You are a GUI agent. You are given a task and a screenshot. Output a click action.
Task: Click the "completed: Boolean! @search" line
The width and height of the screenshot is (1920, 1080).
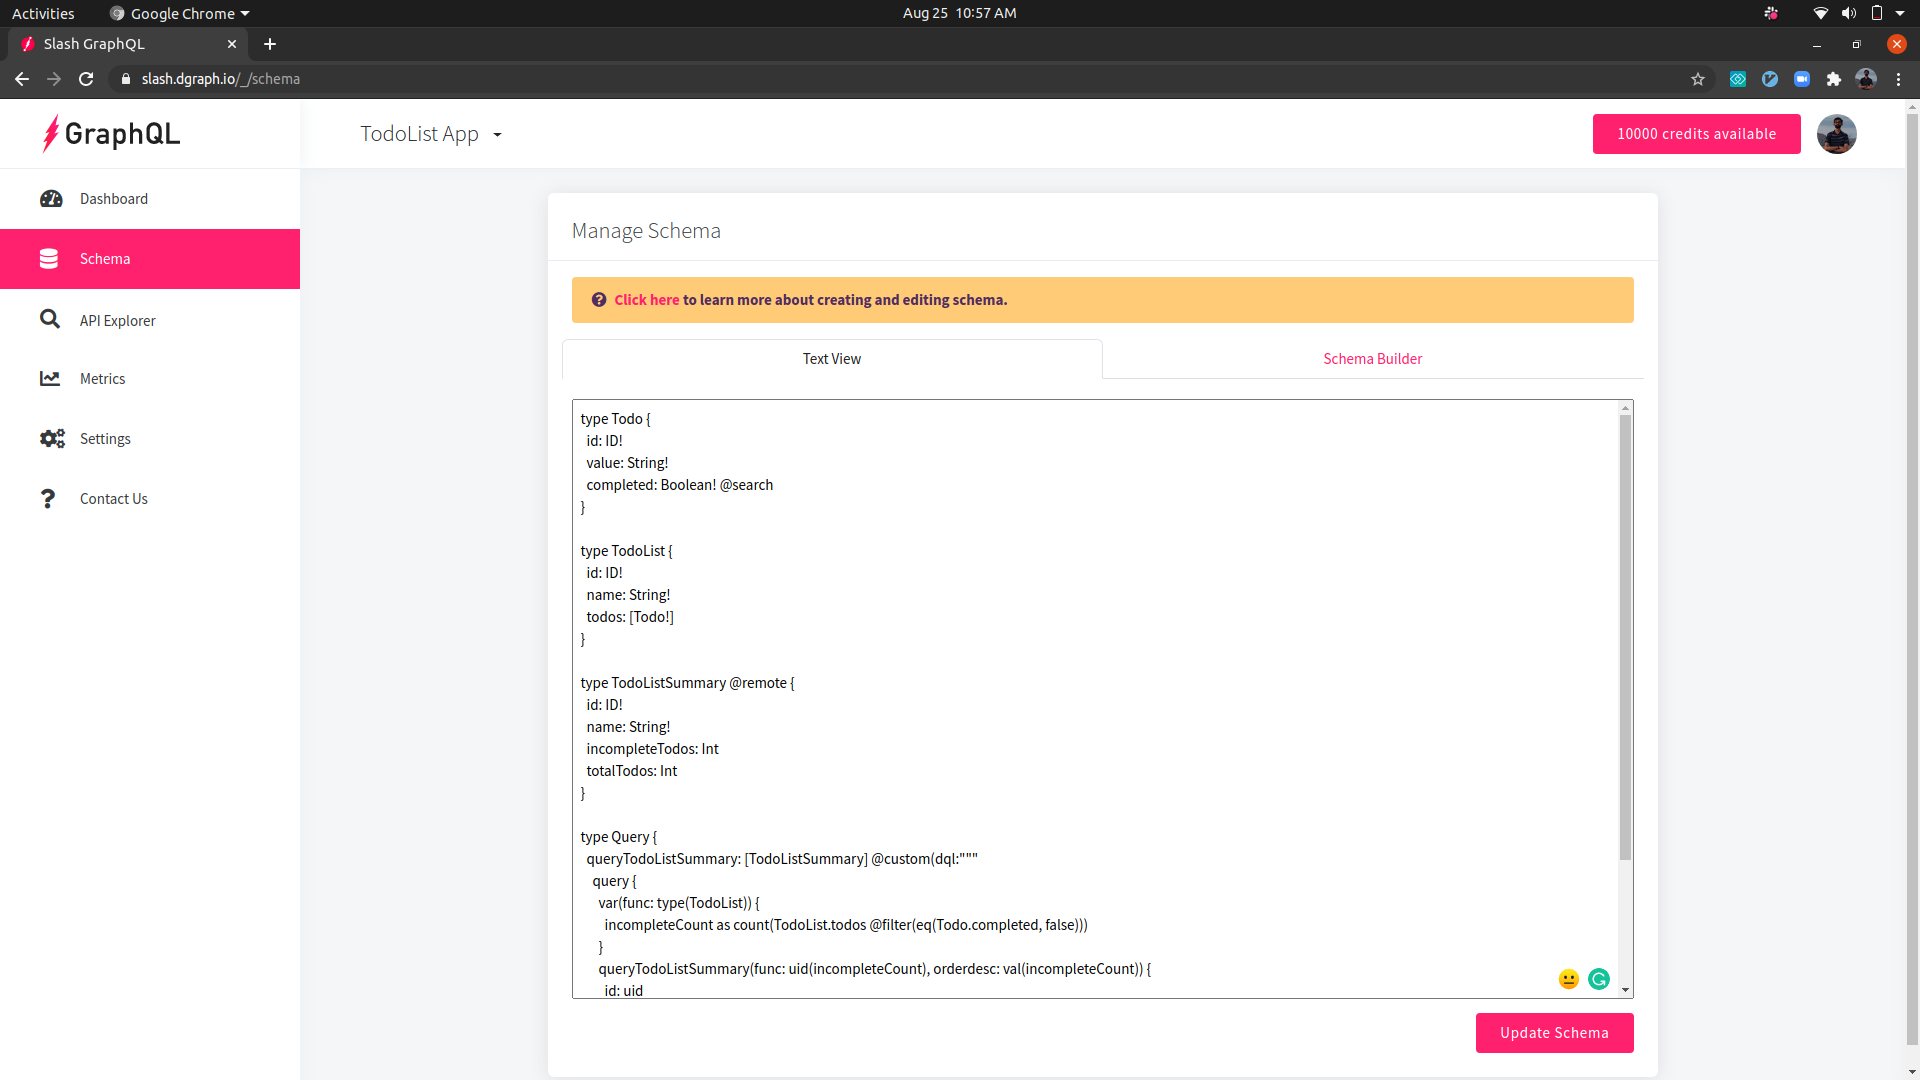(x=679, y=485)
